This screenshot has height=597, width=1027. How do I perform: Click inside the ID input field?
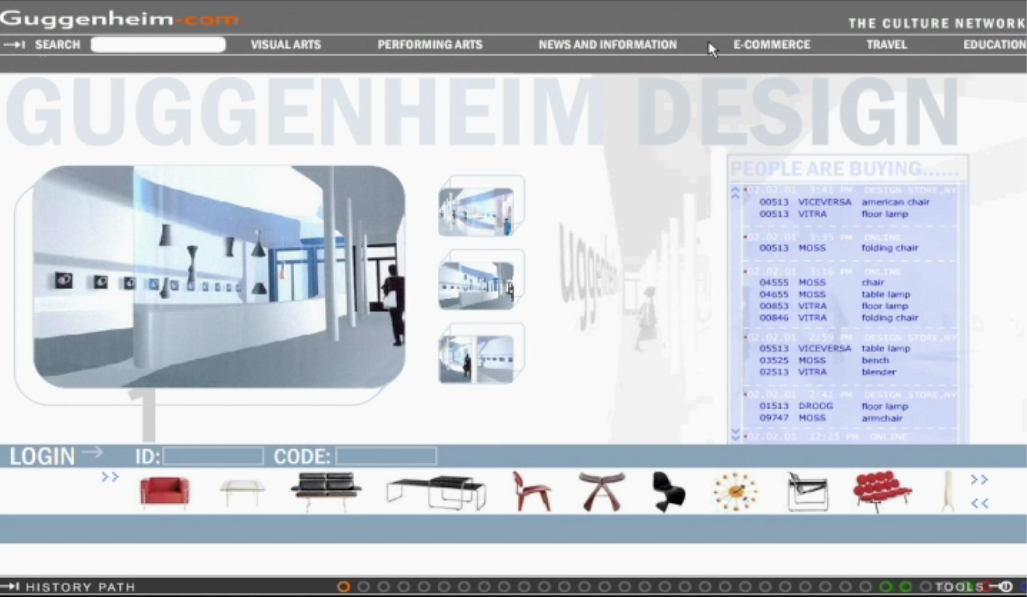coord(215,456)
